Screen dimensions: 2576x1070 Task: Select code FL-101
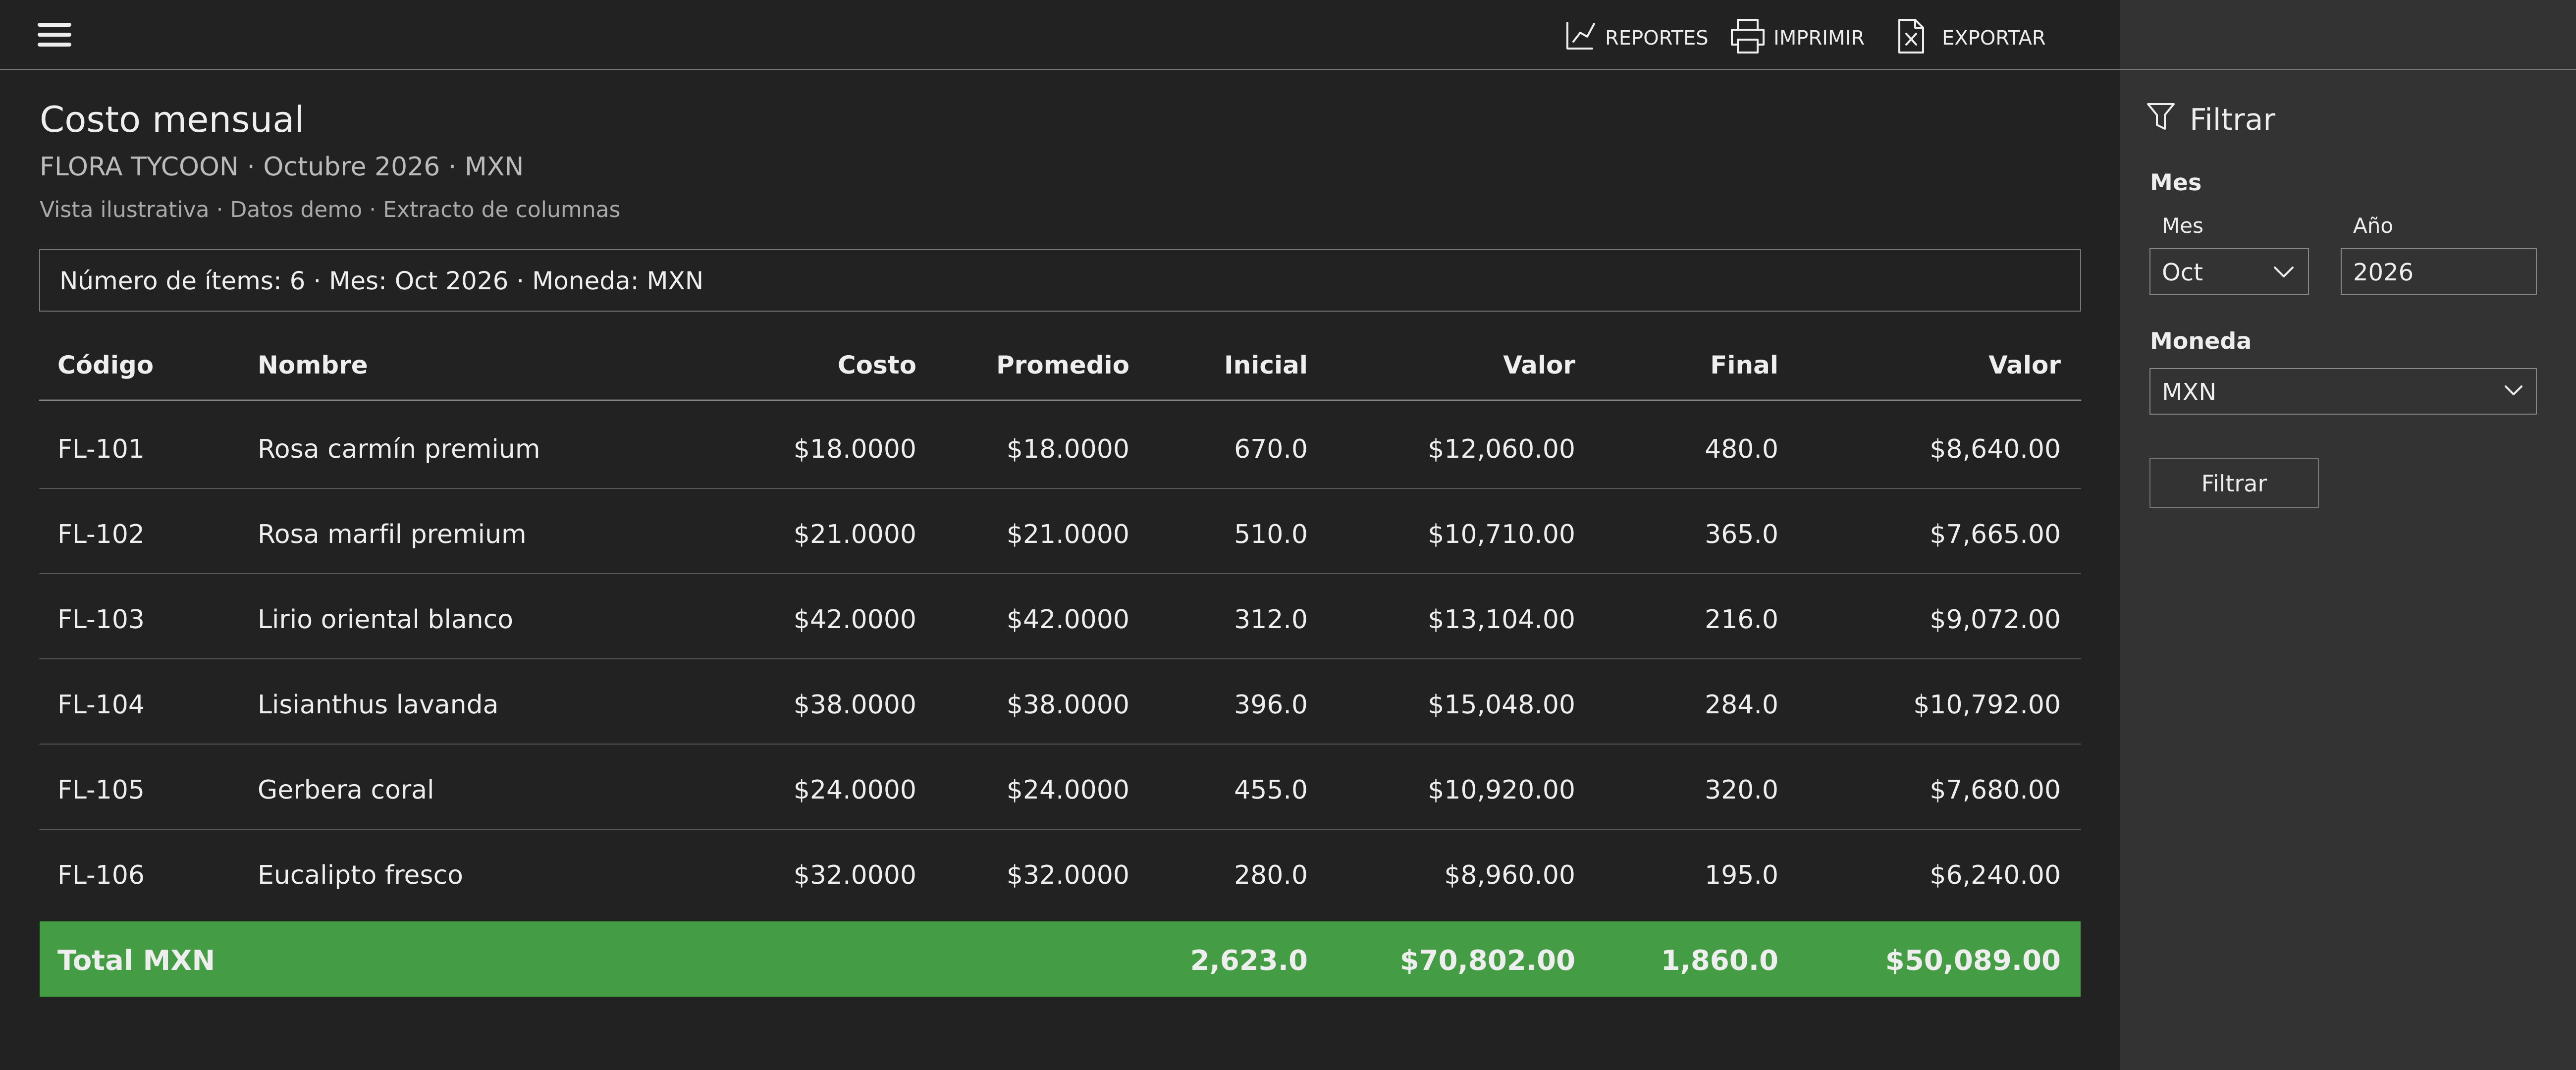[x=100, y=449]
